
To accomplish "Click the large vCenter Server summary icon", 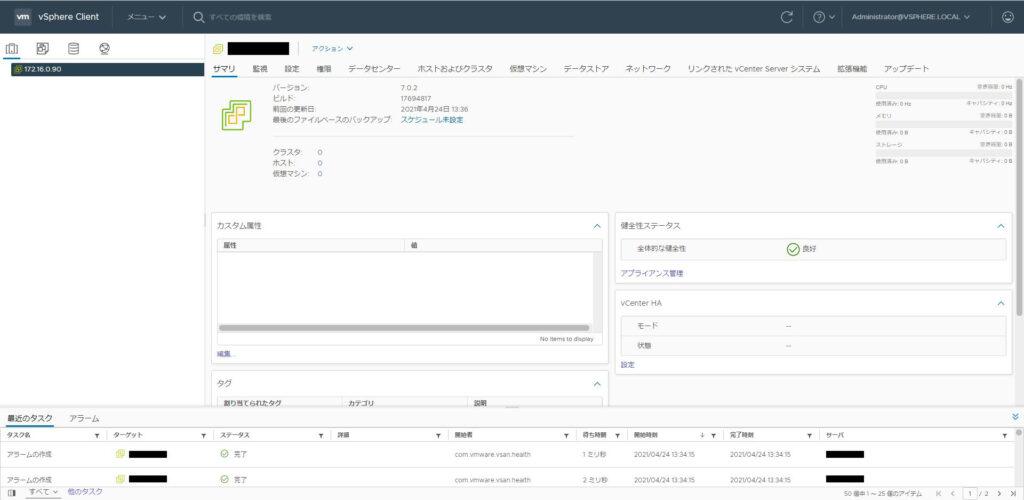I will pos(236,116).
